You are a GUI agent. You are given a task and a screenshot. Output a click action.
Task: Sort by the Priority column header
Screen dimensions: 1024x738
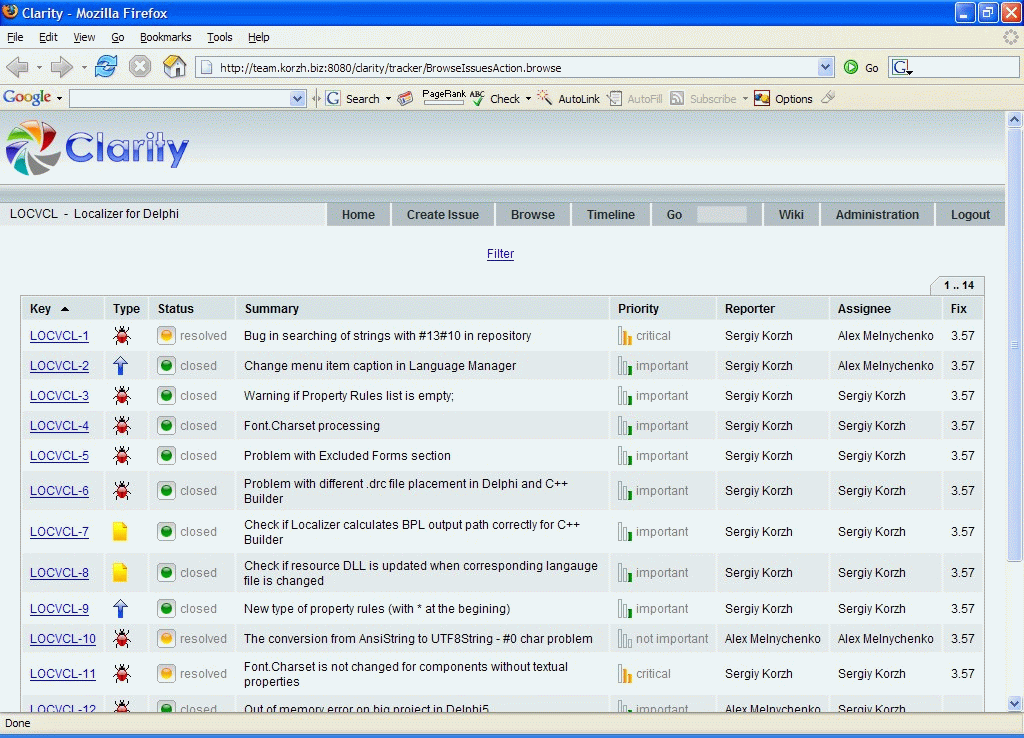tap(638, 309)
